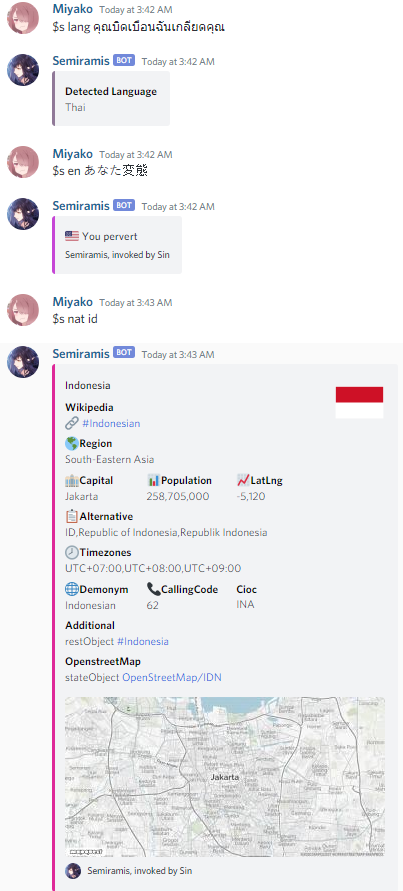Click the Miyako username above '$s nat id'
Image resolution: width=403 pixels, height=891 pixels.
tap(72, 302)
